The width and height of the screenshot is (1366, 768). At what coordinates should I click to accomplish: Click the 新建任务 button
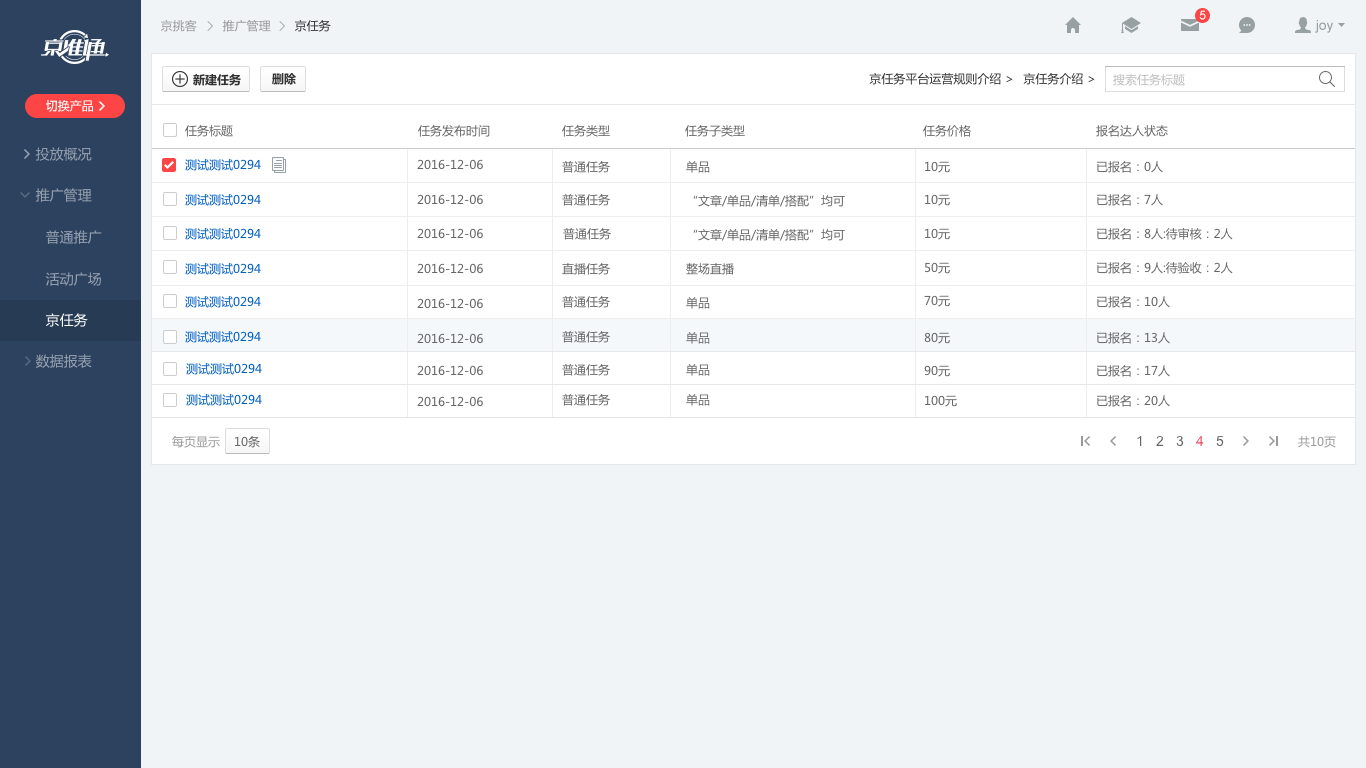click(x=206, y=79)
